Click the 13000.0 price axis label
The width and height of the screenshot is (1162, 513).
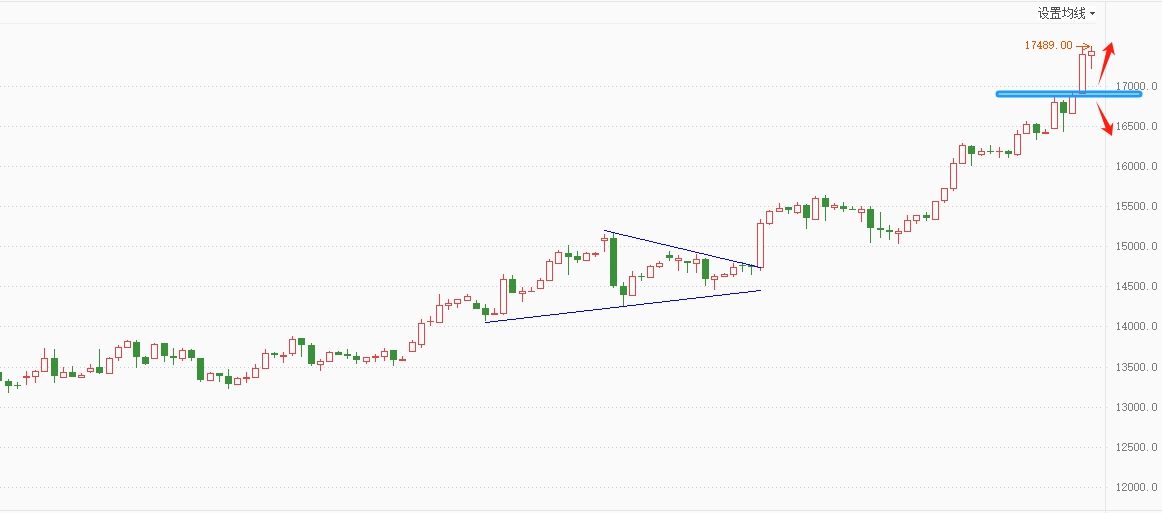click(x=1139, y=407)
